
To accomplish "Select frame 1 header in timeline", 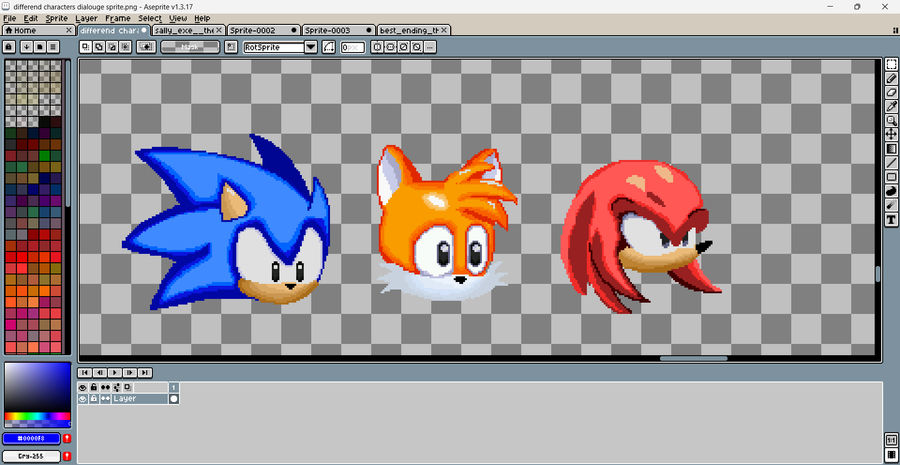I will 174,388.
